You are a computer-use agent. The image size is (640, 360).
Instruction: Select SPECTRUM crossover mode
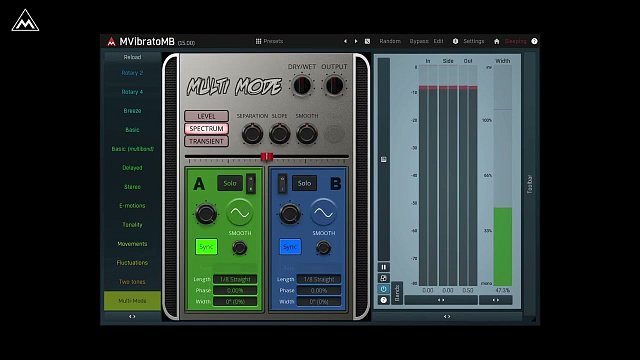point(207,129)
